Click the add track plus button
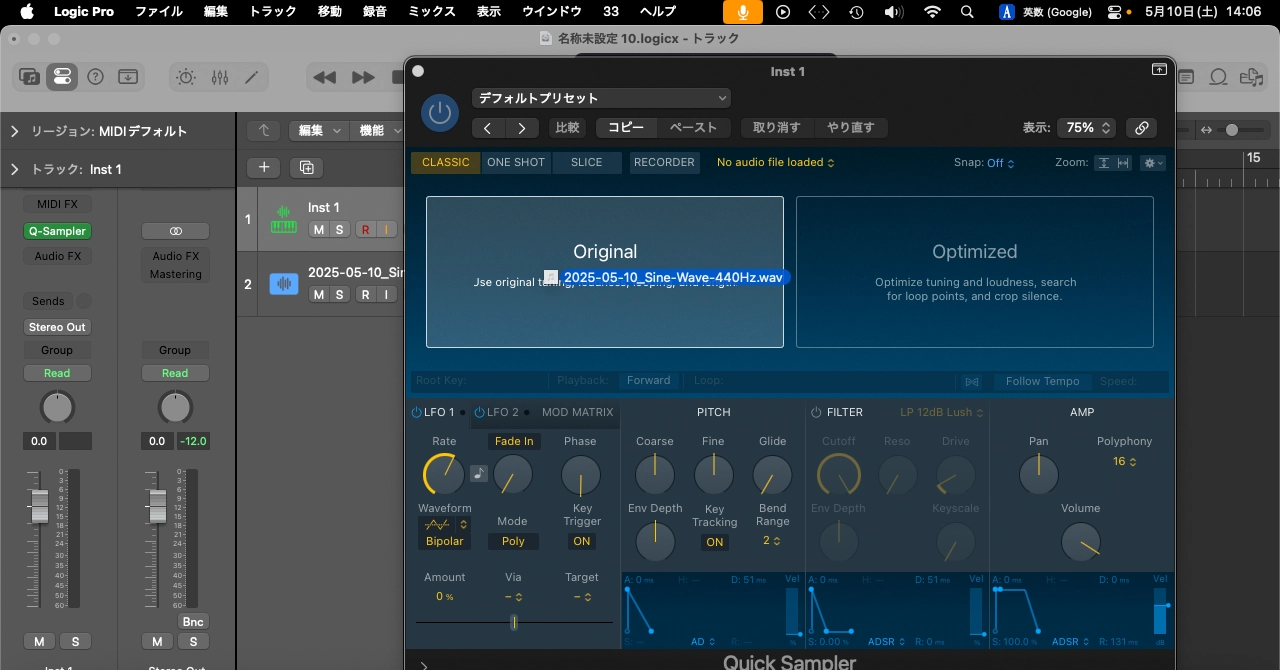The height and width of the screenshot is (670, 1280). [264, 167]
